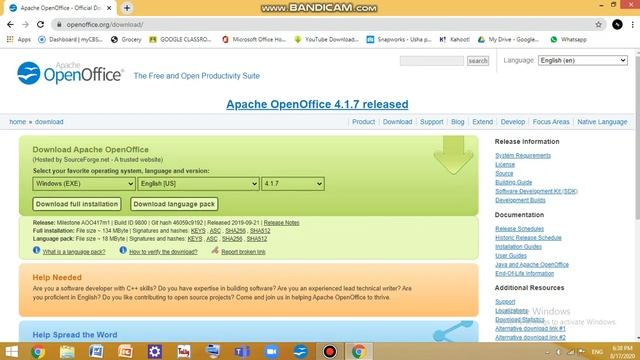Click the Report broken link icon
This screenshot has height=360, width=640.
[215, 250]
